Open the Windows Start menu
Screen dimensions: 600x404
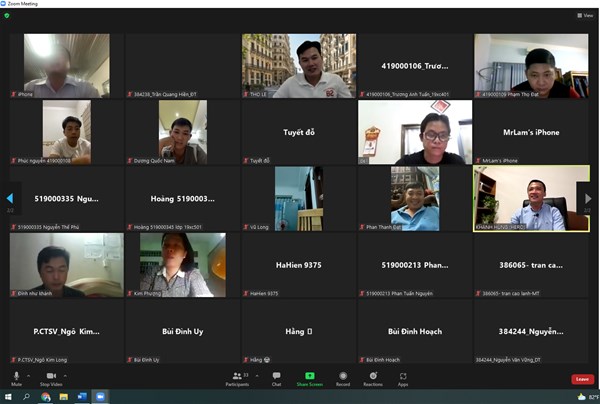pos(6,397)
